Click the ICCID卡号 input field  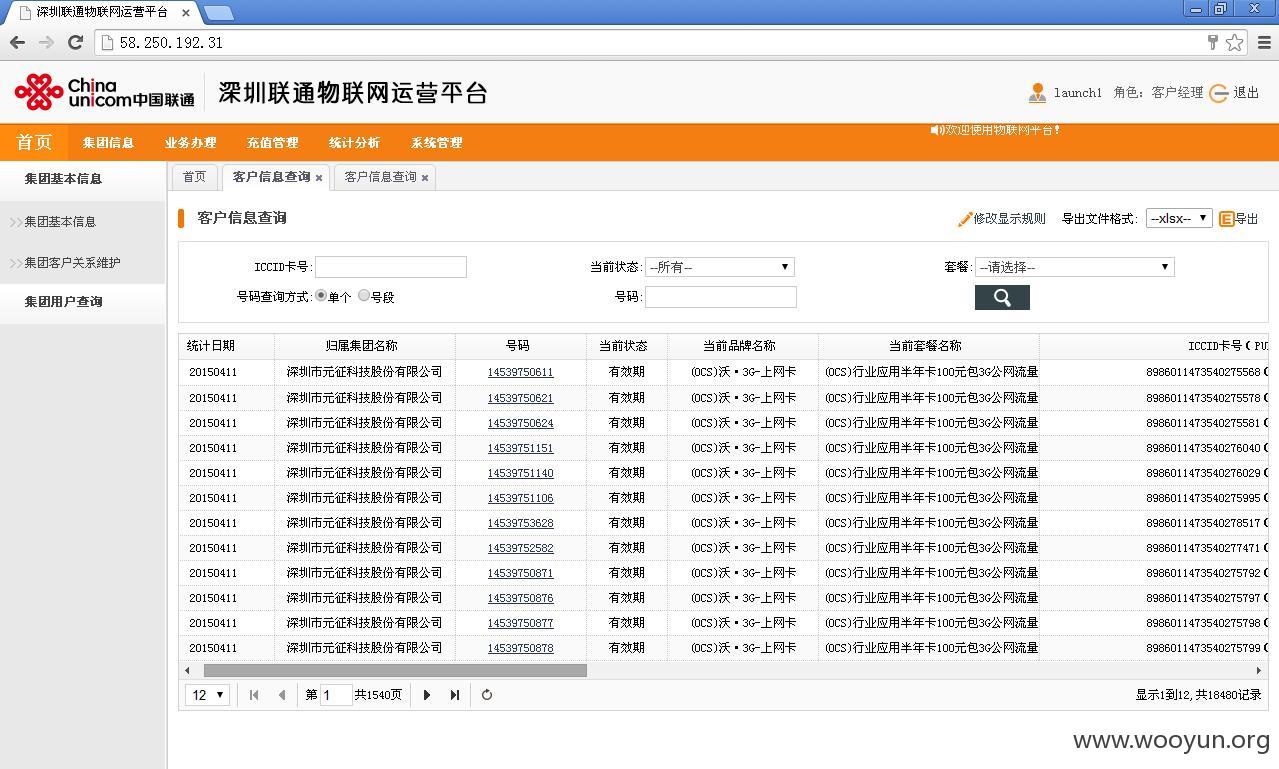(391, 267)
